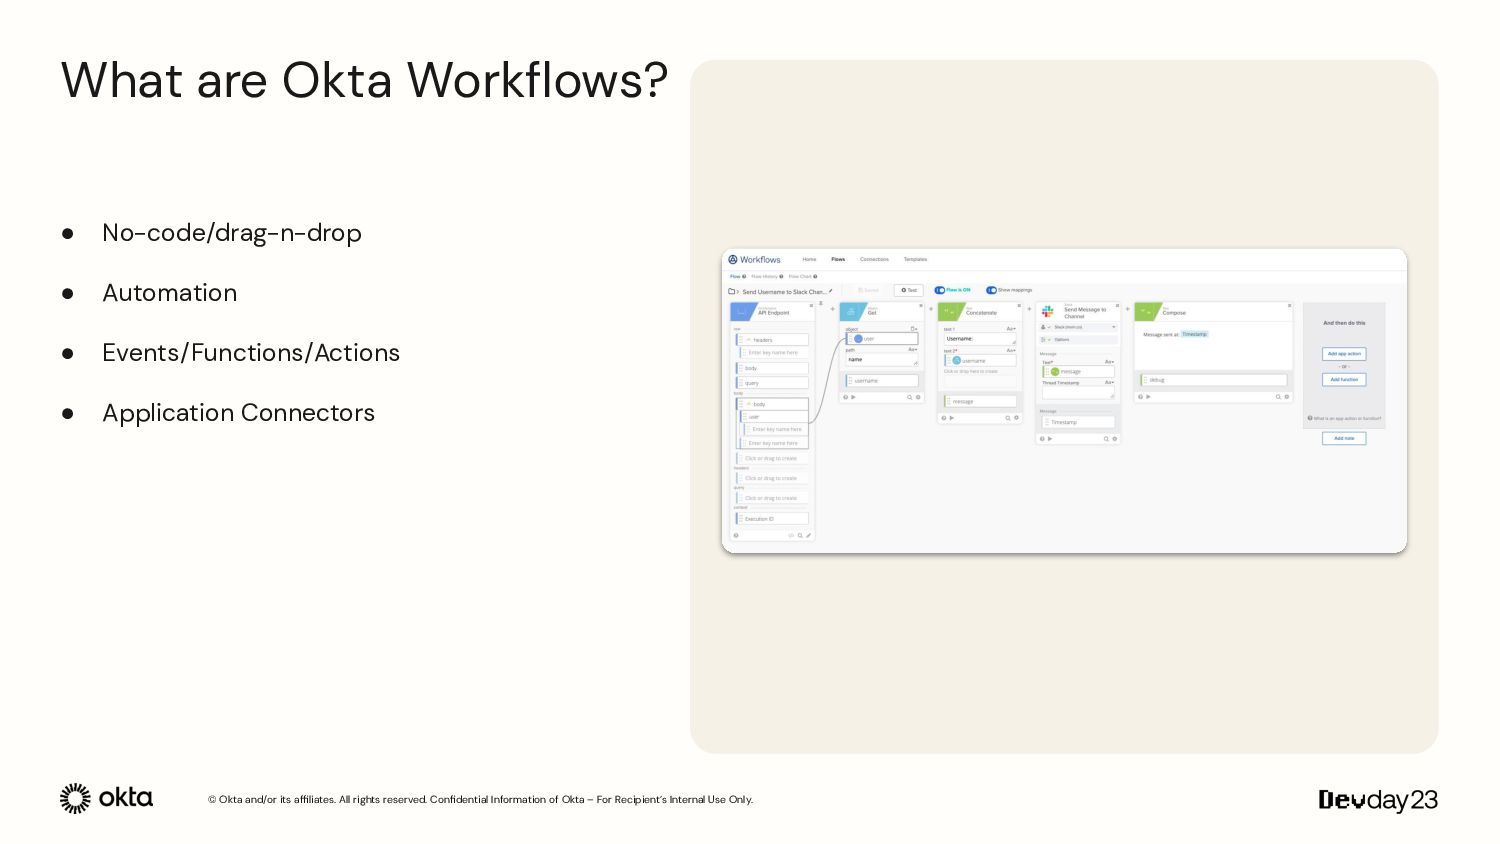Toggle the Show mappings switch
The height and width of the screenshot is (844, 1500).
point(991,290)
